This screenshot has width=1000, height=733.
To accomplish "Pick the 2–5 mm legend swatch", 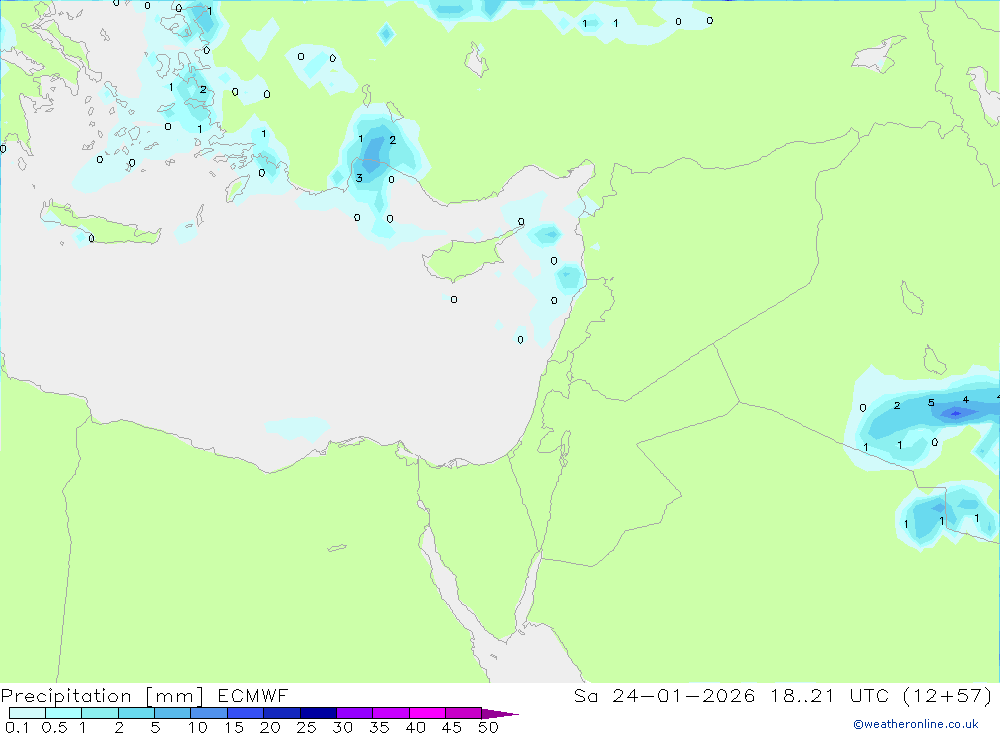I will click(x=136, y=713).
